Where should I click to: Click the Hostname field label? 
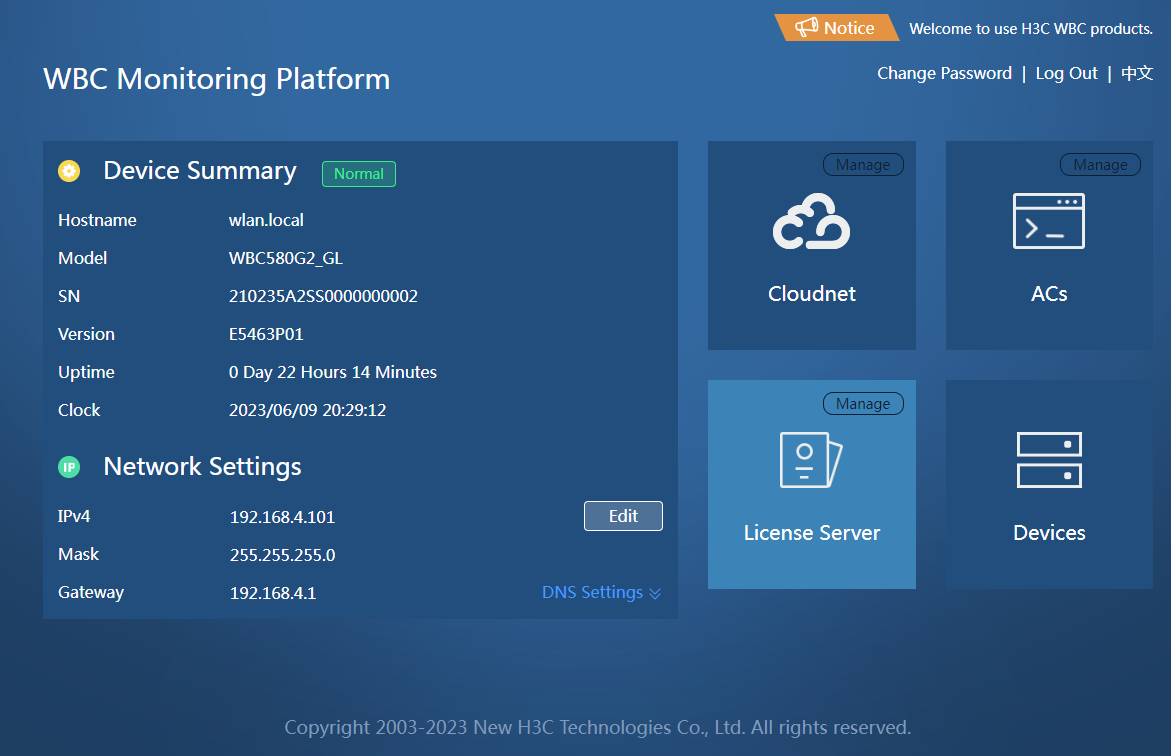[x=97, y=220]
